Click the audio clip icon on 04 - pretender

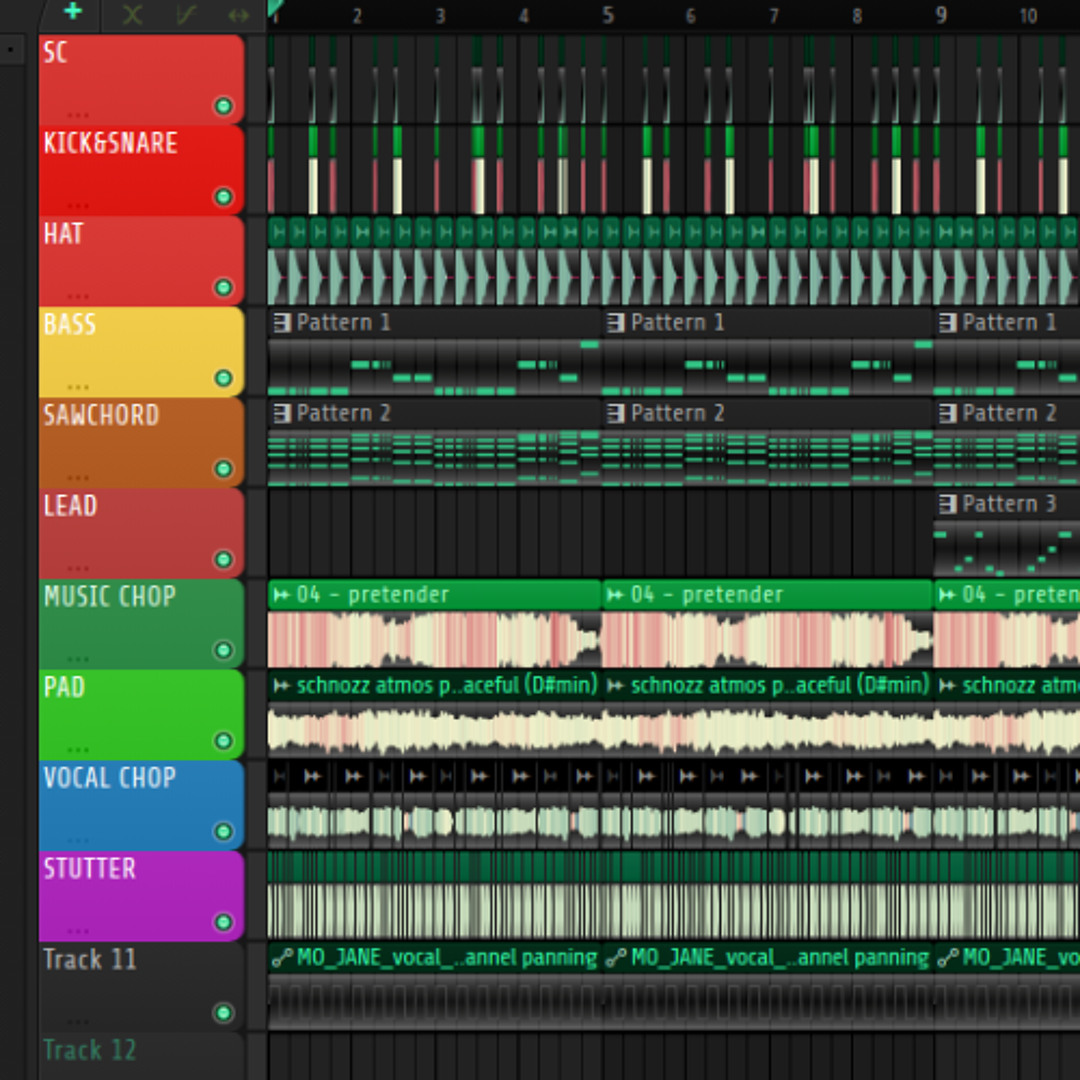(x=281, y=594)
